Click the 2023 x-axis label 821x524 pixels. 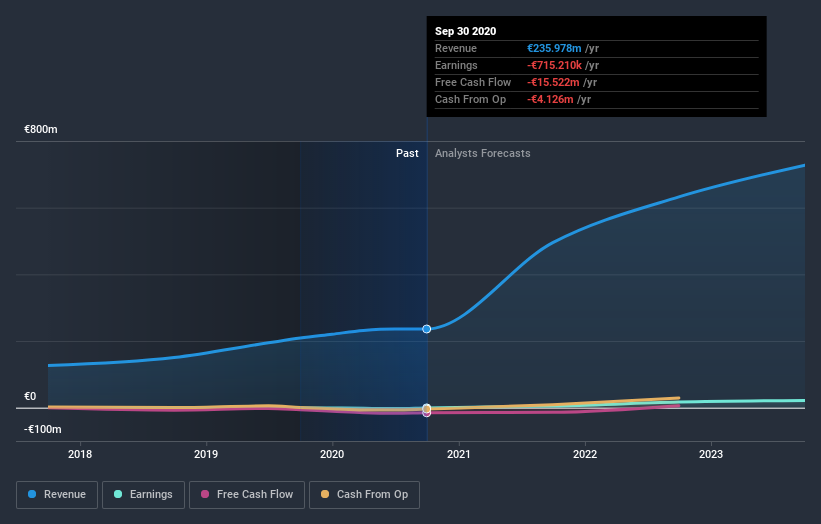[x=711, y=454]
